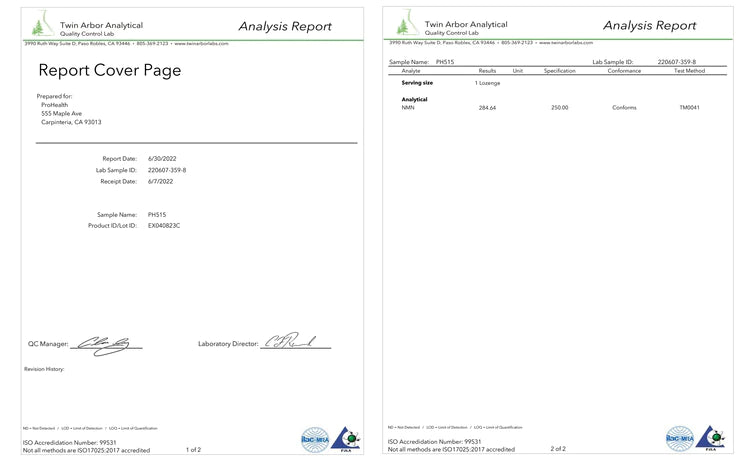750x457 pixels.
Task: Select the Conformance column header
Action: [x=624, y=71]
